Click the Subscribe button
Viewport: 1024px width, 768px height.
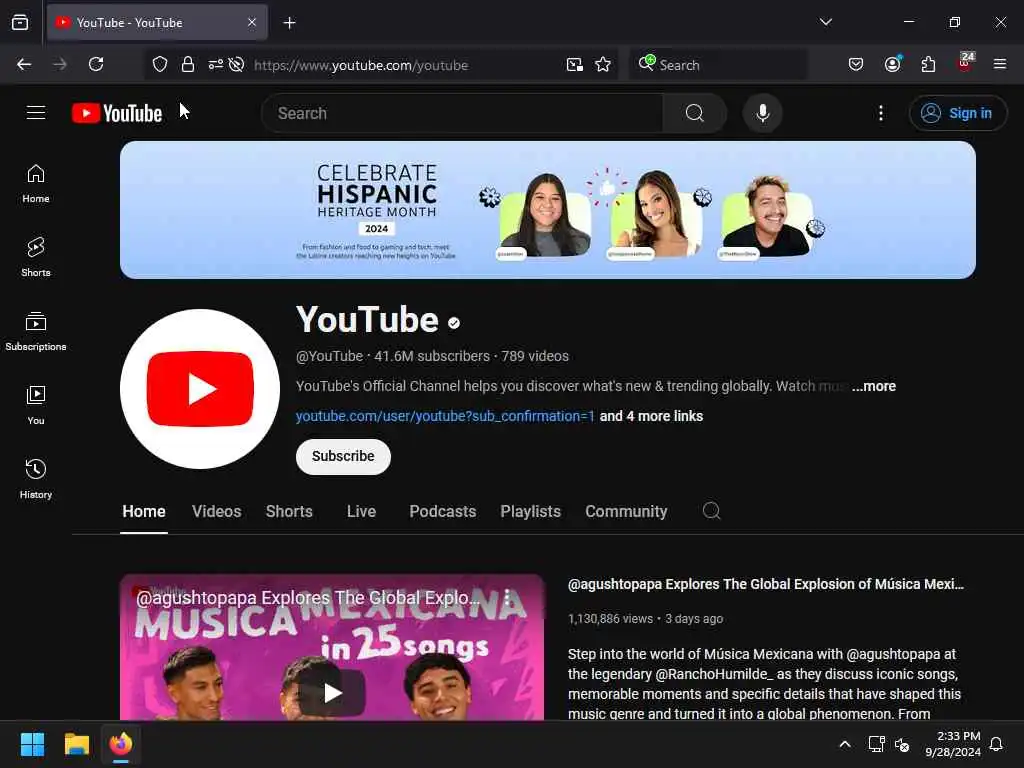[x=343, y=456]
